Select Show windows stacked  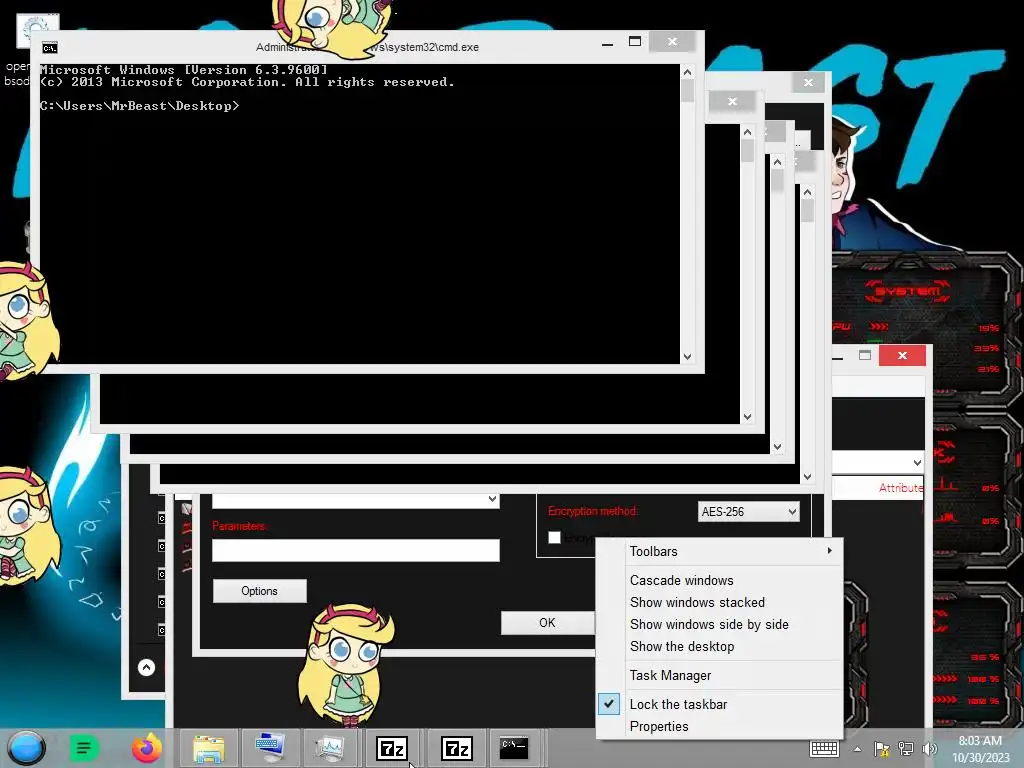point(697,602)
